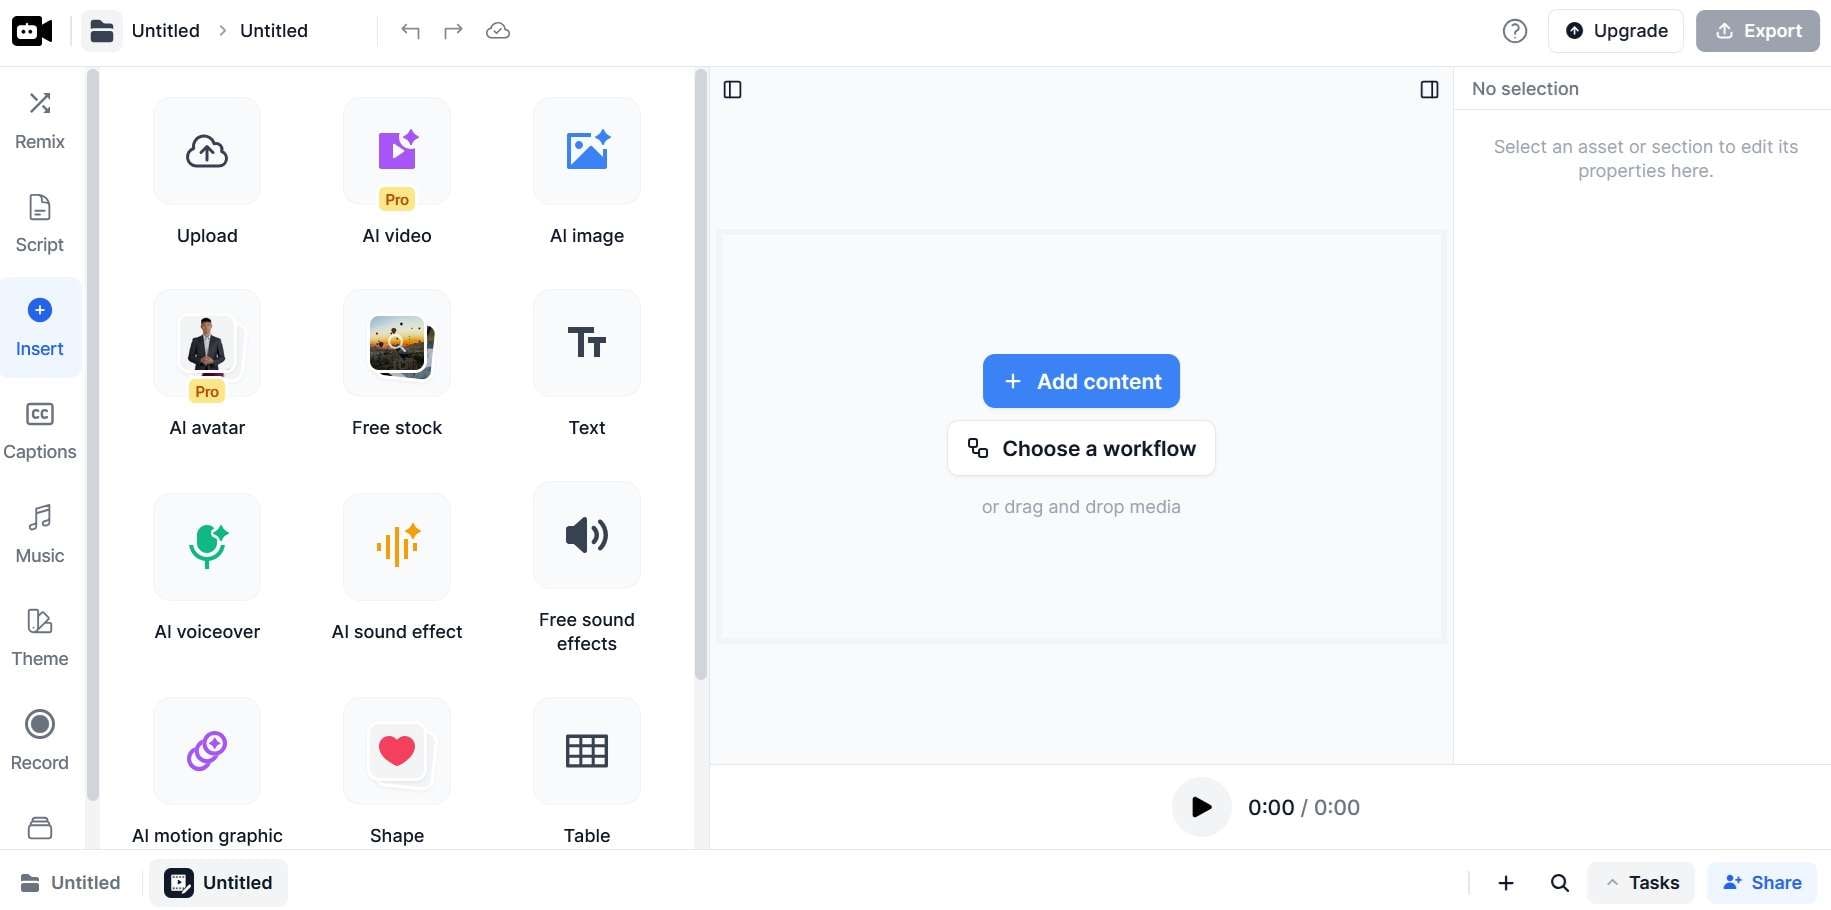Open the Remix sidebar tool
The height and width of the screenshot is (910, 1831).
click(x=40, y=121)
